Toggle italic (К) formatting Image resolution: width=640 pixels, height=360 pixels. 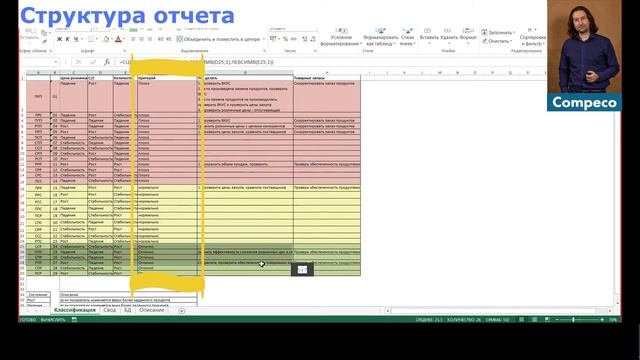(67, 39)
